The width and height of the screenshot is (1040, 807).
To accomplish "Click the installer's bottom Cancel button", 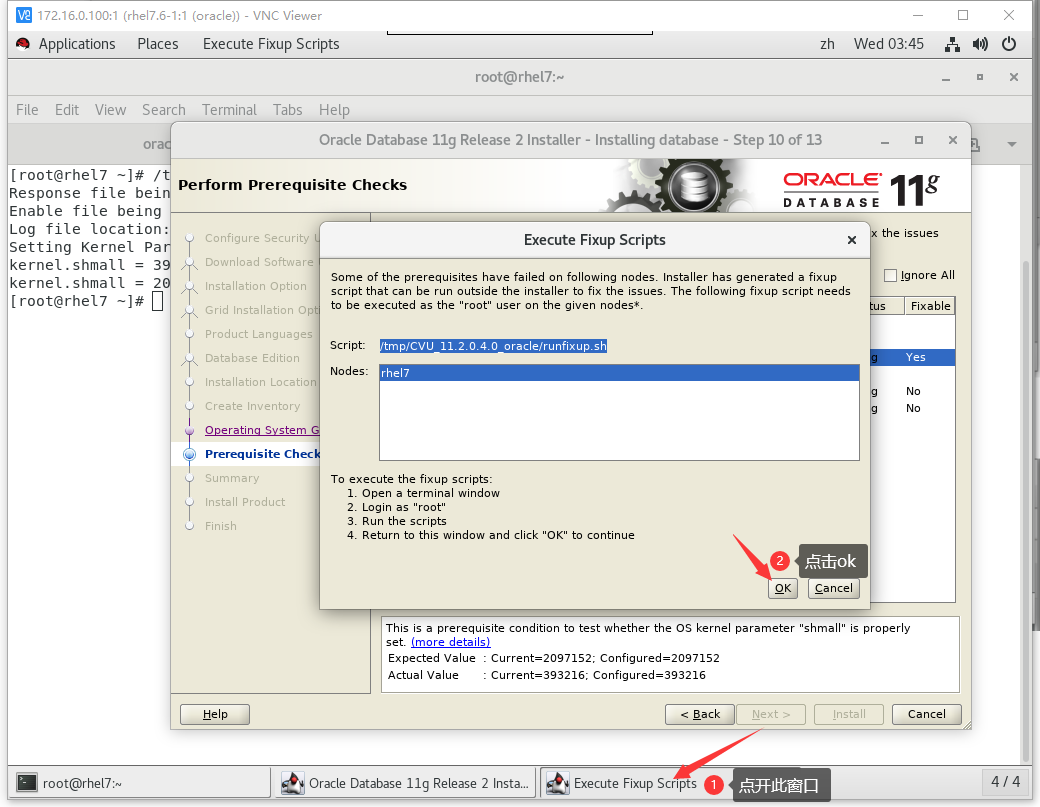I will [927, 714].
